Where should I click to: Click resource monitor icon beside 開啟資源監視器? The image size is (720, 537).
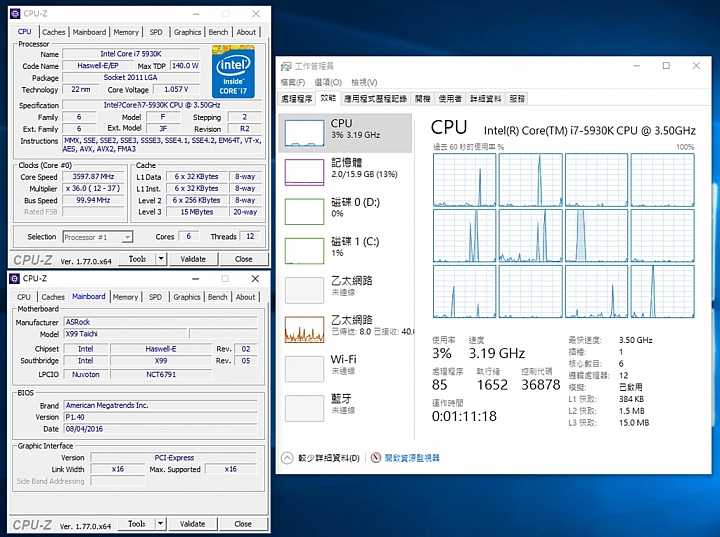click(376, 458)
